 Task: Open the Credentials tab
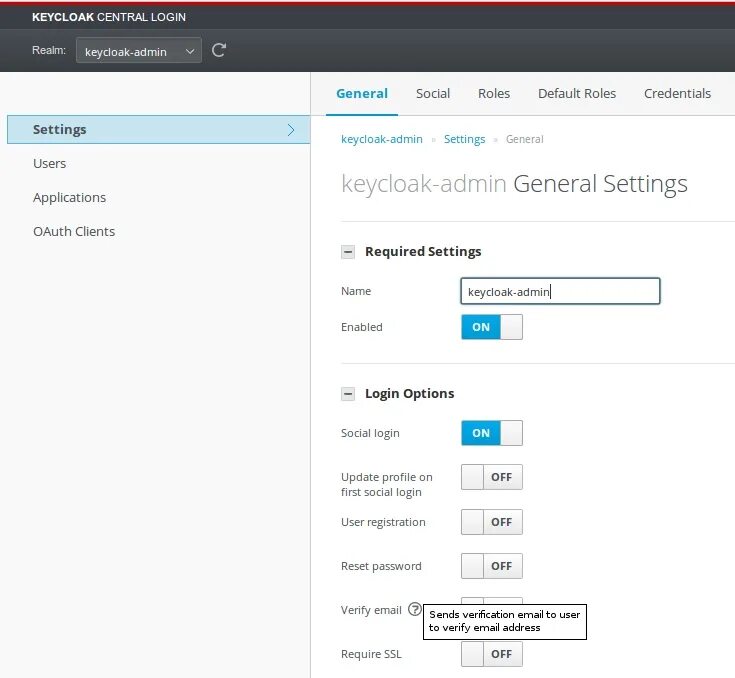677,93
